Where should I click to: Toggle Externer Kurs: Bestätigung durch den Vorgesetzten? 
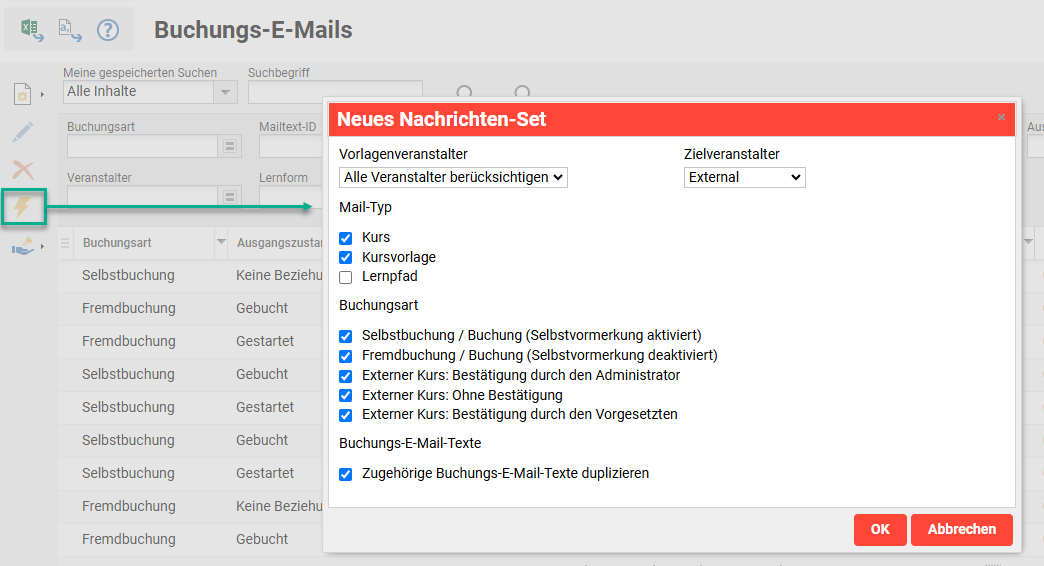point(346,416)
